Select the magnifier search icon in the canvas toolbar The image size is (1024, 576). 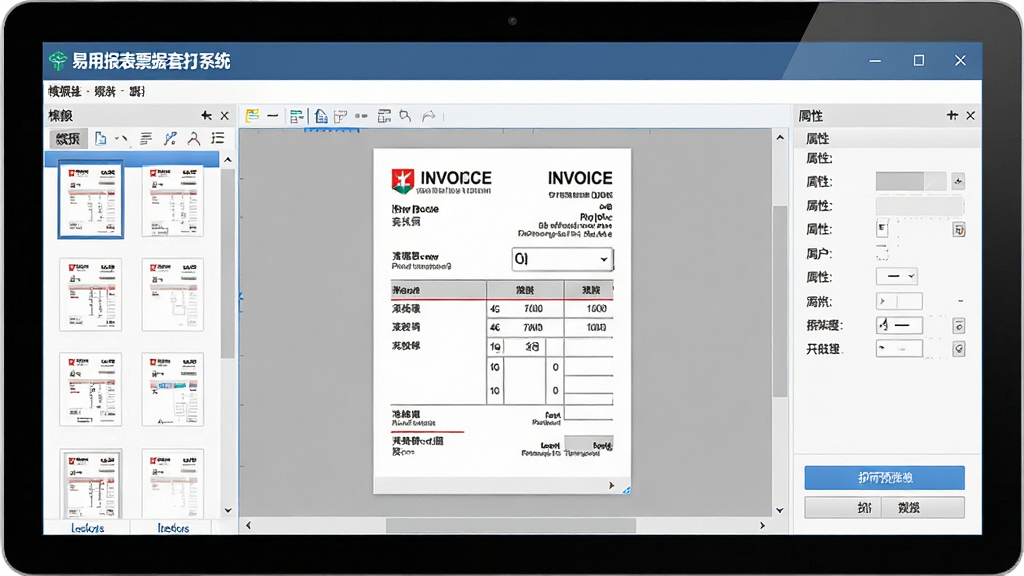[406, 116]
